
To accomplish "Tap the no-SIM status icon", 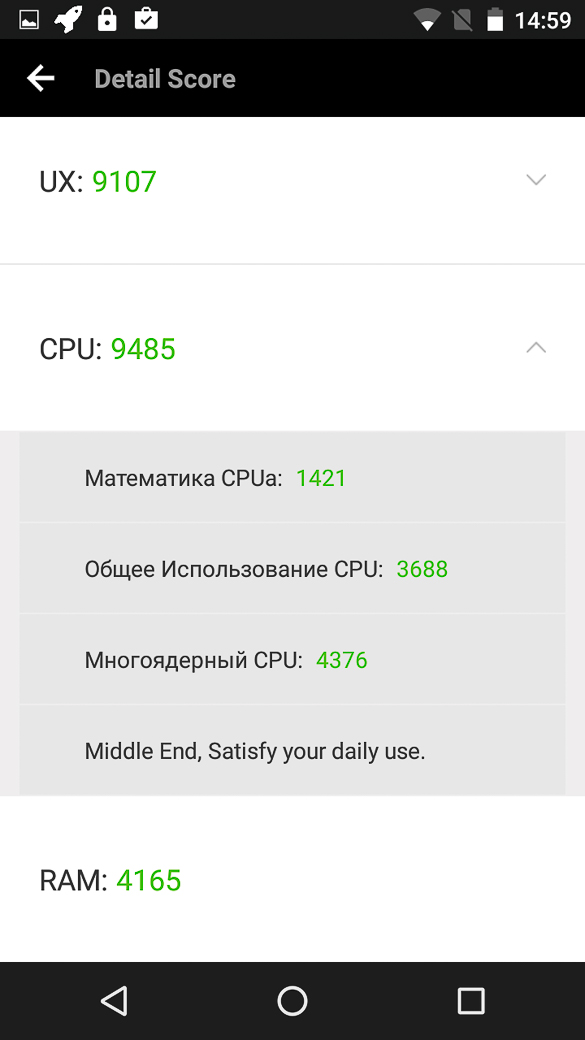I will click(x=462, y=20).
